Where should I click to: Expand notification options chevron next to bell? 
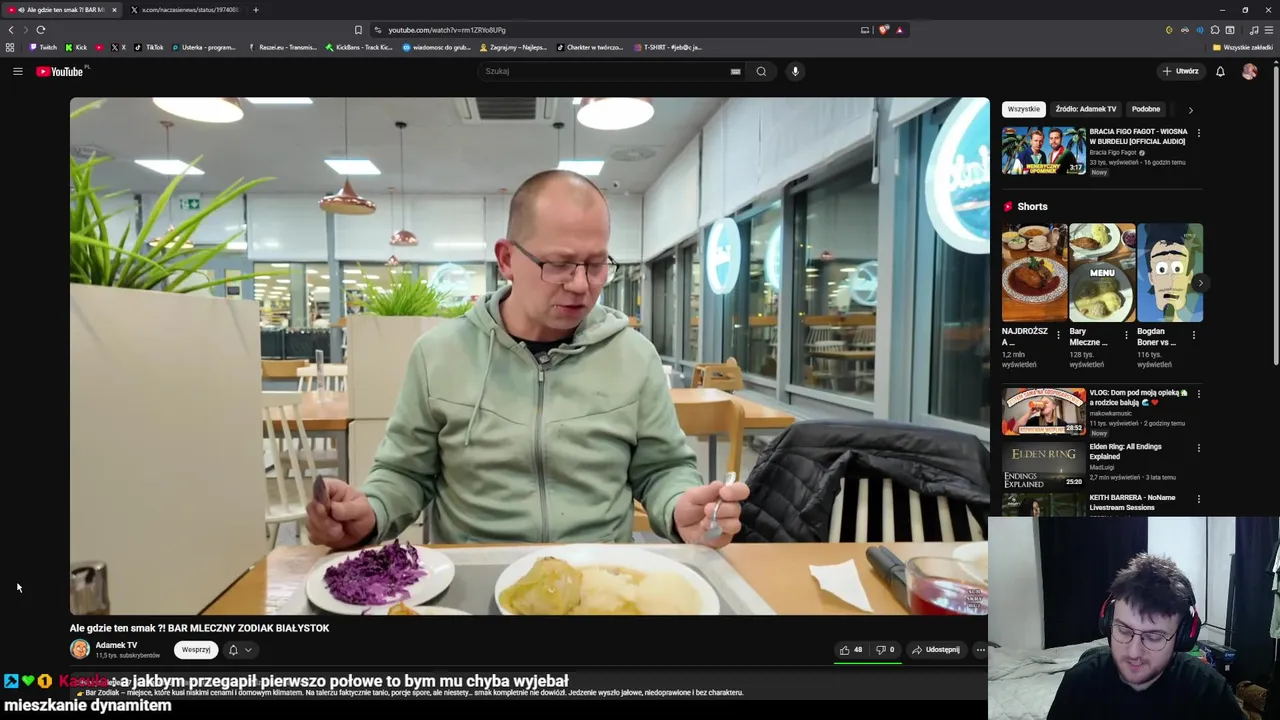pos(248,650)
